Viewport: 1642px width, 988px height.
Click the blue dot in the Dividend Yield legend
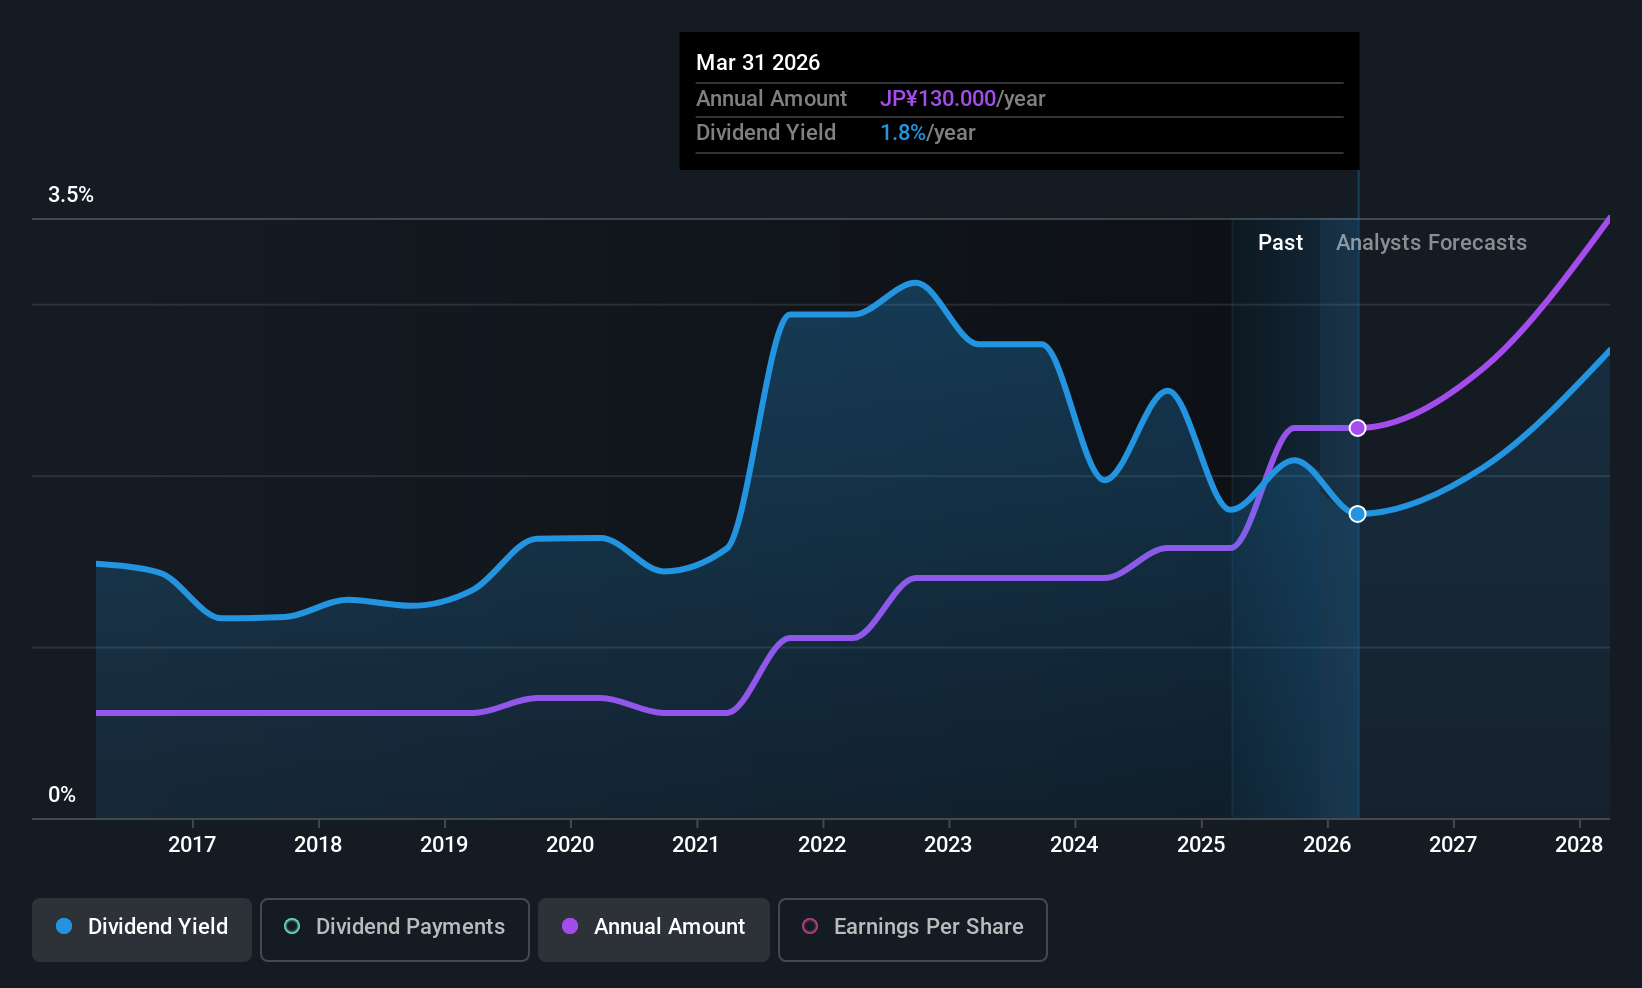click(x=64, y=927)
